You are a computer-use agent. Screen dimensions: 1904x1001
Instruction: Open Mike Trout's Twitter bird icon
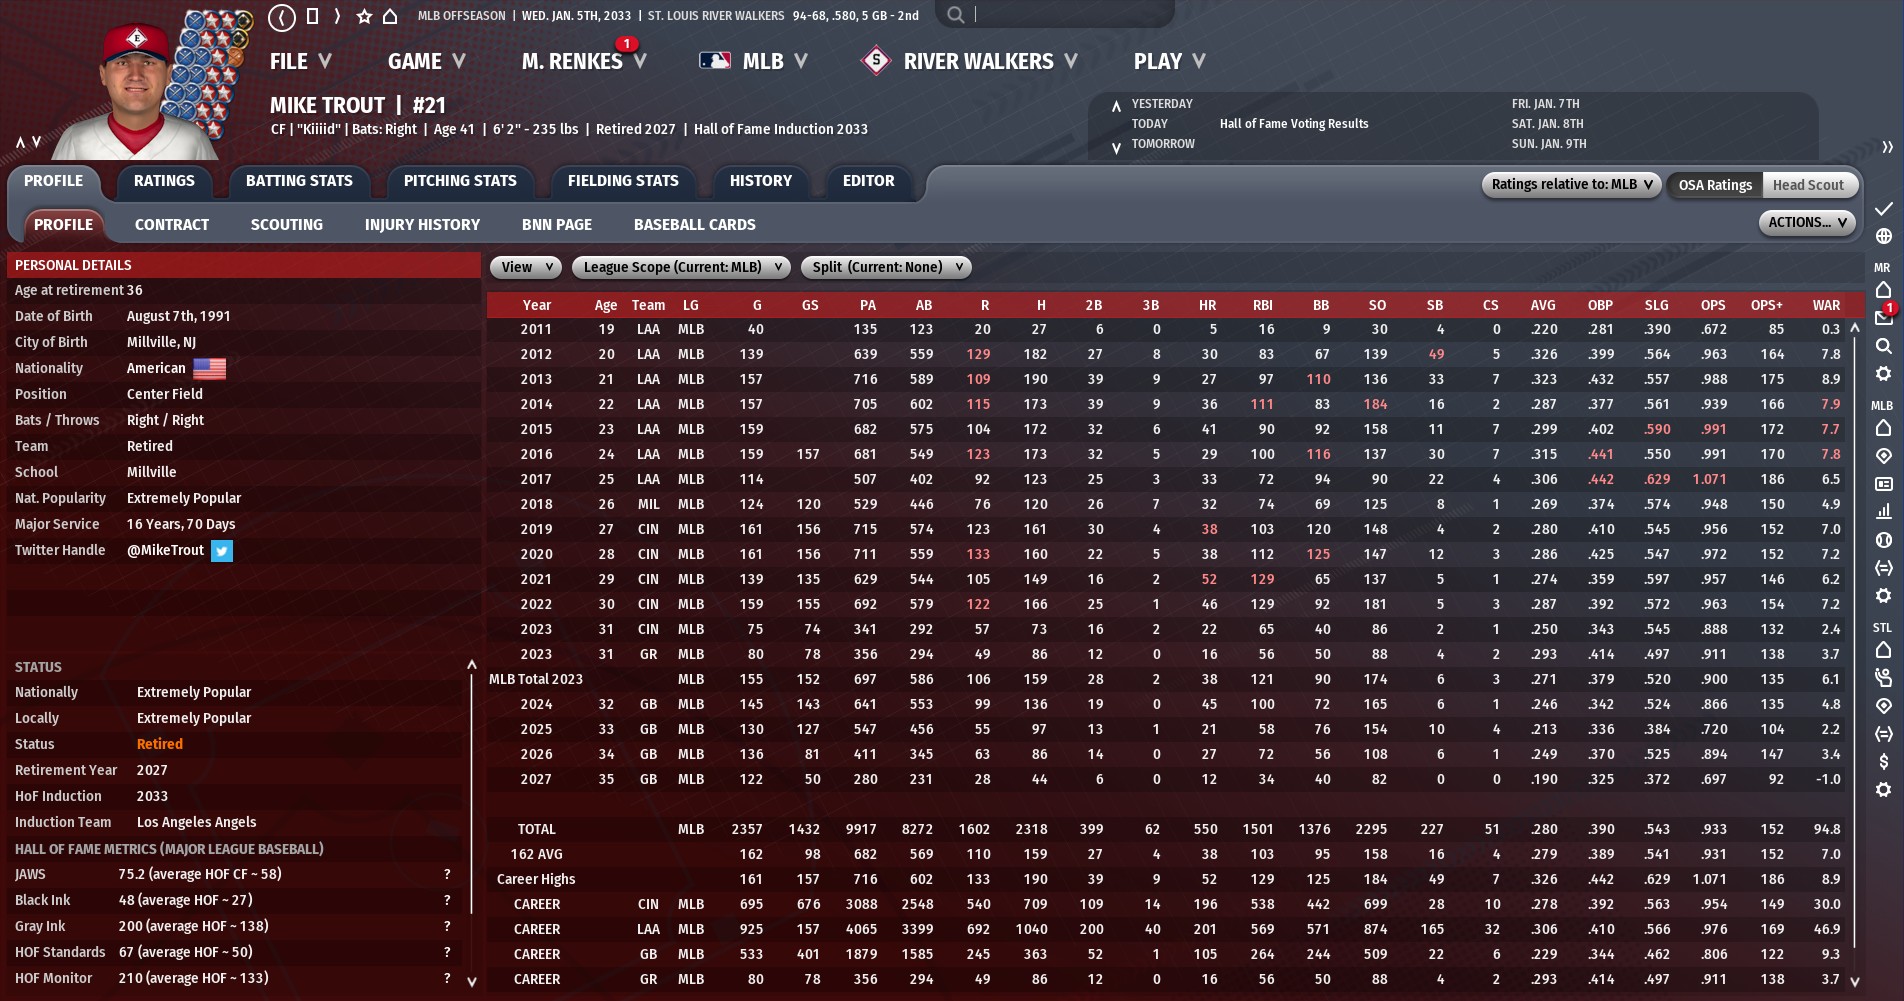click(222, 551)
